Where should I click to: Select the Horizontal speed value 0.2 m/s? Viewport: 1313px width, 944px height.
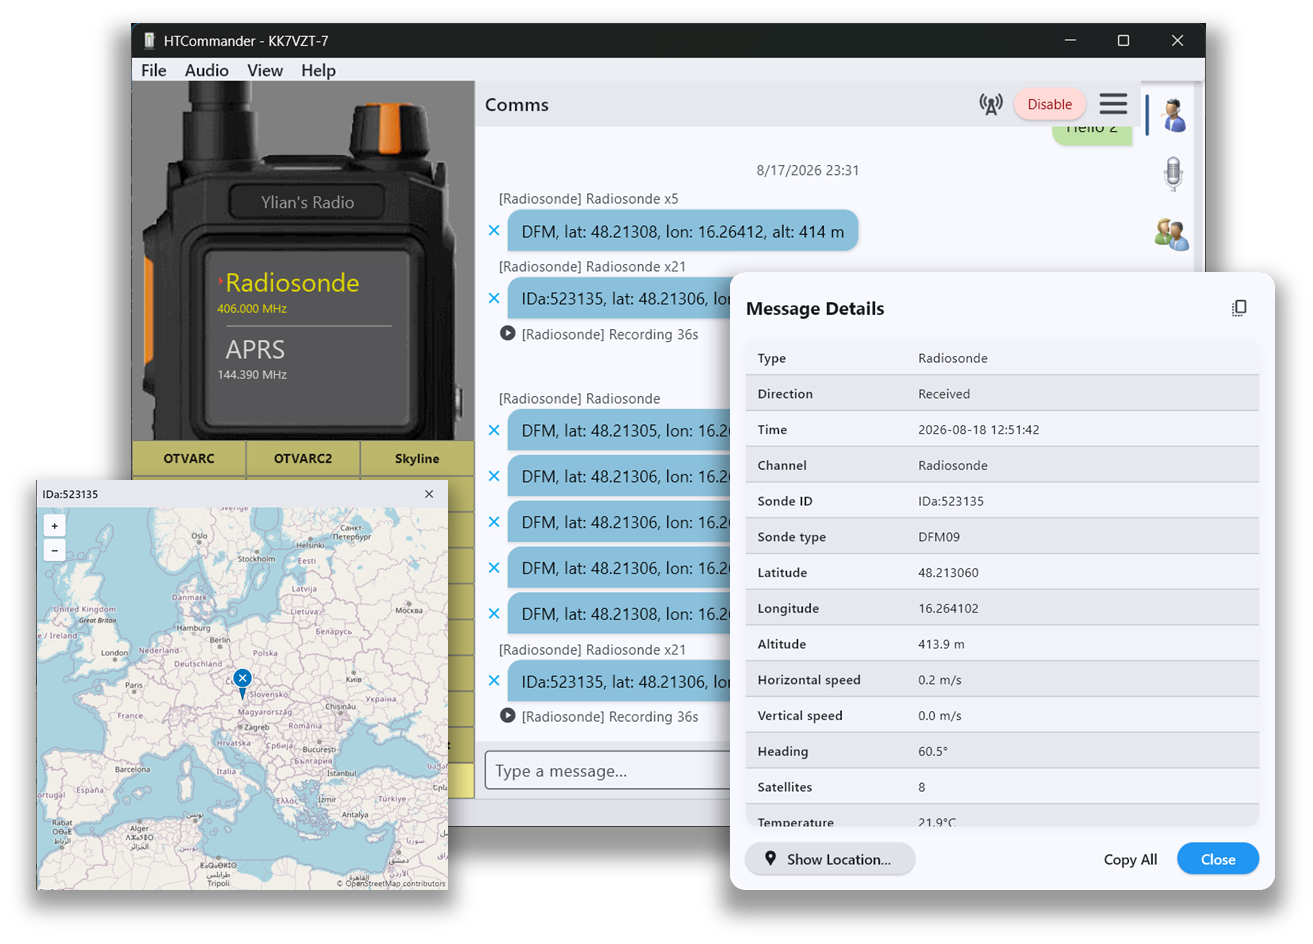(940, 680)
